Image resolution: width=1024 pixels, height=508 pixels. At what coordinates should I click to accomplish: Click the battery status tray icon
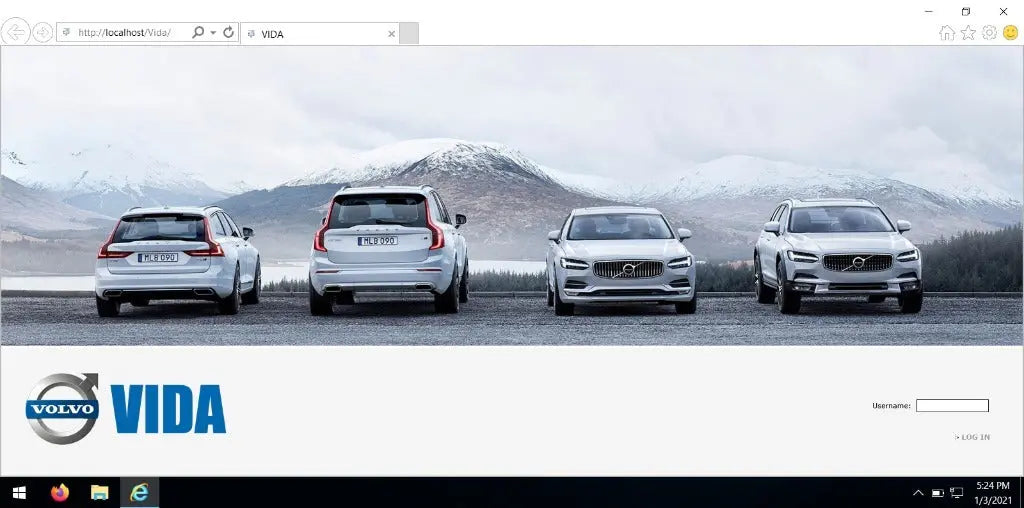coord(937,493)
